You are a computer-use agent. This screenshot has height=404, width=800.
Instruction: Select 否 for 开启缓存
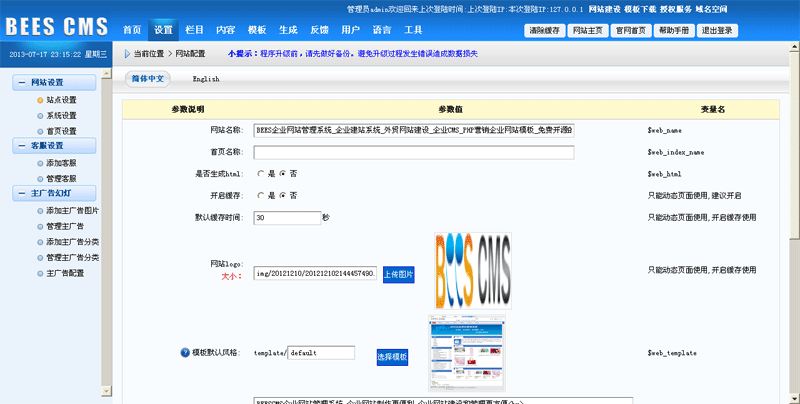283,195
